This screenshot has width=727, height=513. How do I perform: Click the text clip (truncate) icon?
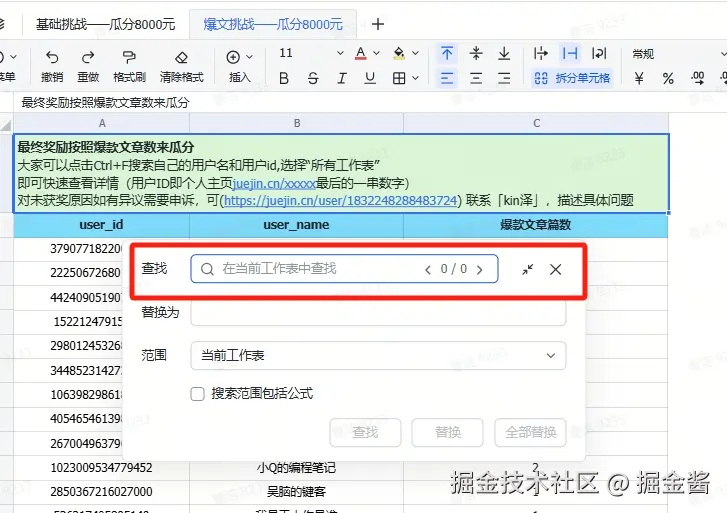[570, 53]
